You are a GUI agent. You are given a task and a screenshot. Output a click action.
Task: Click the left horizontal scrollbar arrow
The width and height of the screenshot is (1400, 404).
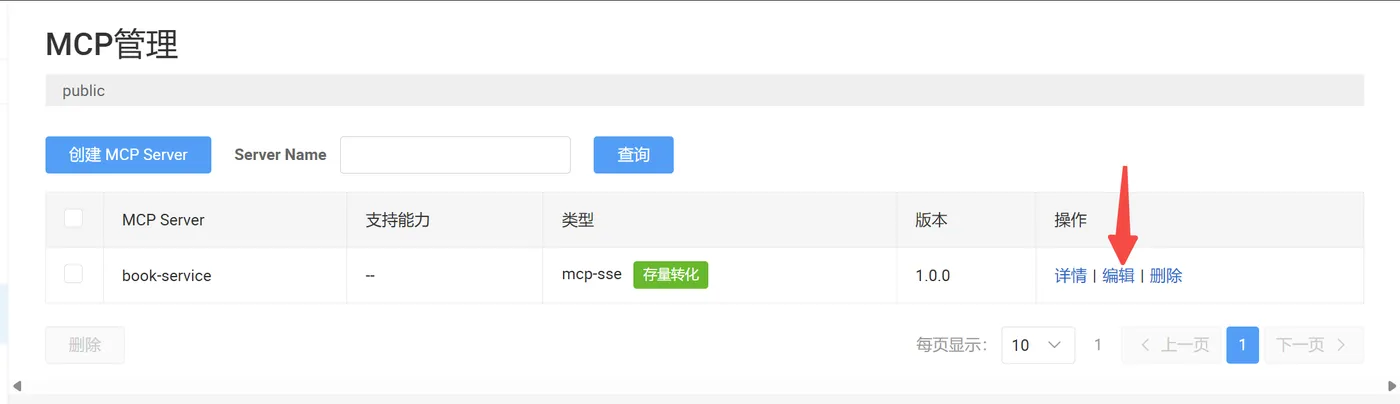pyautogui.click(x=16, y=385)
